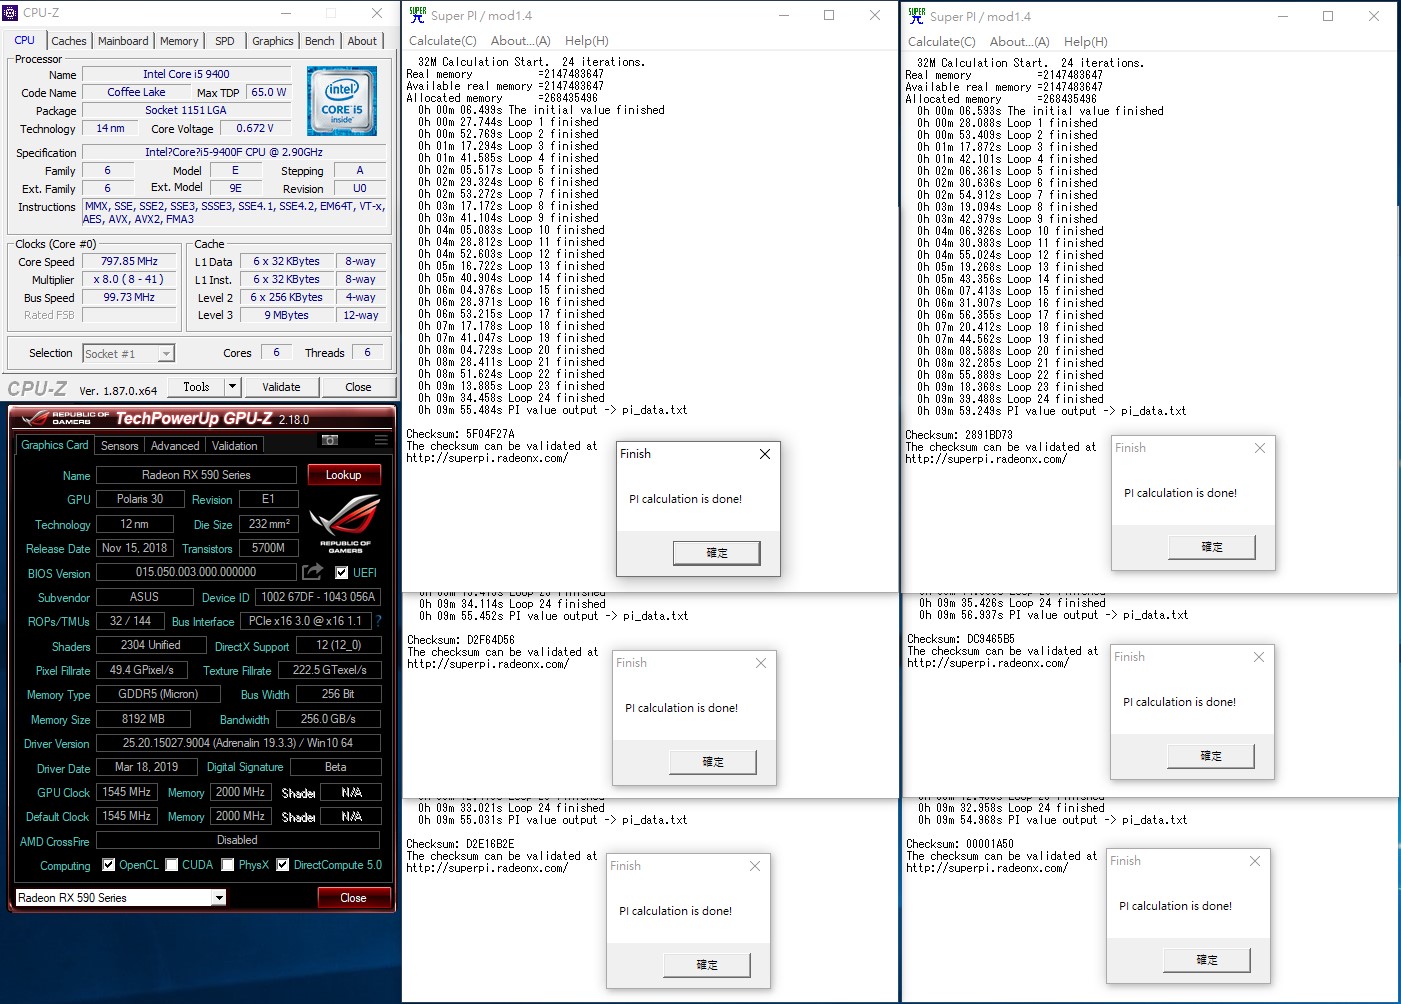Image resolution: width=1401 pixels, height=1004 pixels.
Task: Confirm the top-right Finish dialog OK button
Action: (x=1212, y=547)
